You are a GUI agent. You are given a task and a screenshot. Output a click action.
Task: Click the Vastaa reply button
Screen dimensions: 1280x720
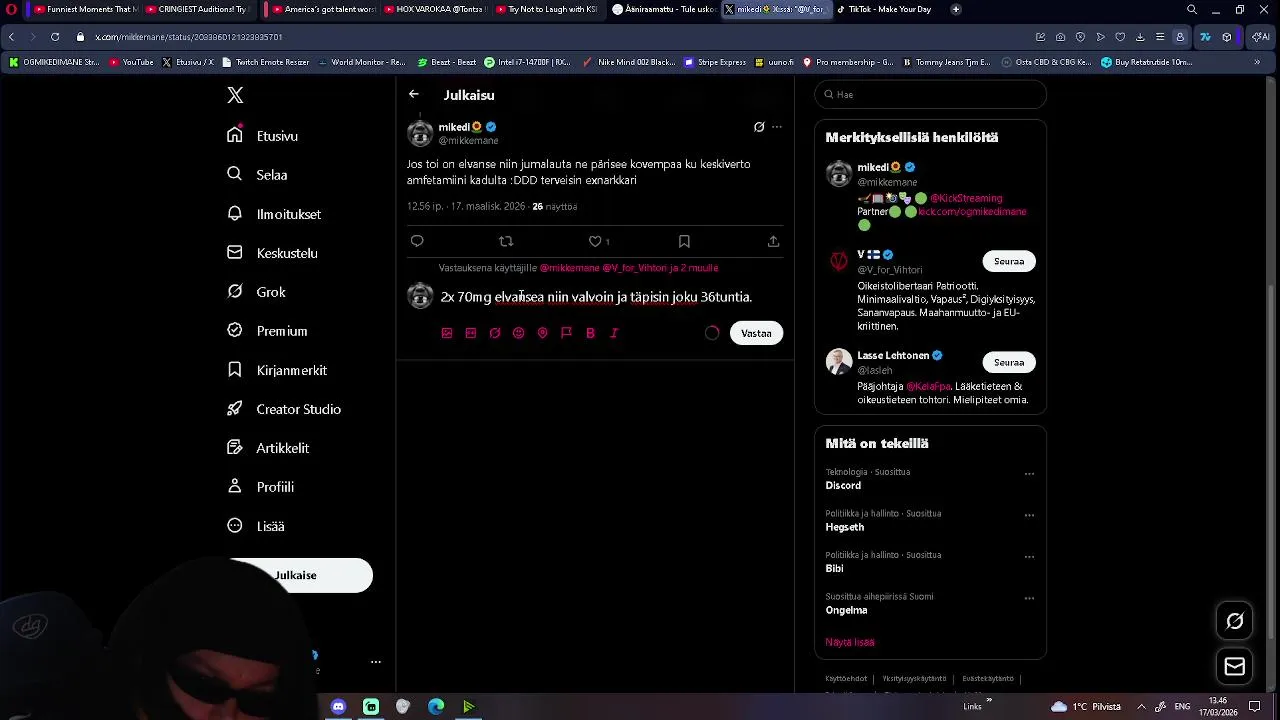pos(756,333)
